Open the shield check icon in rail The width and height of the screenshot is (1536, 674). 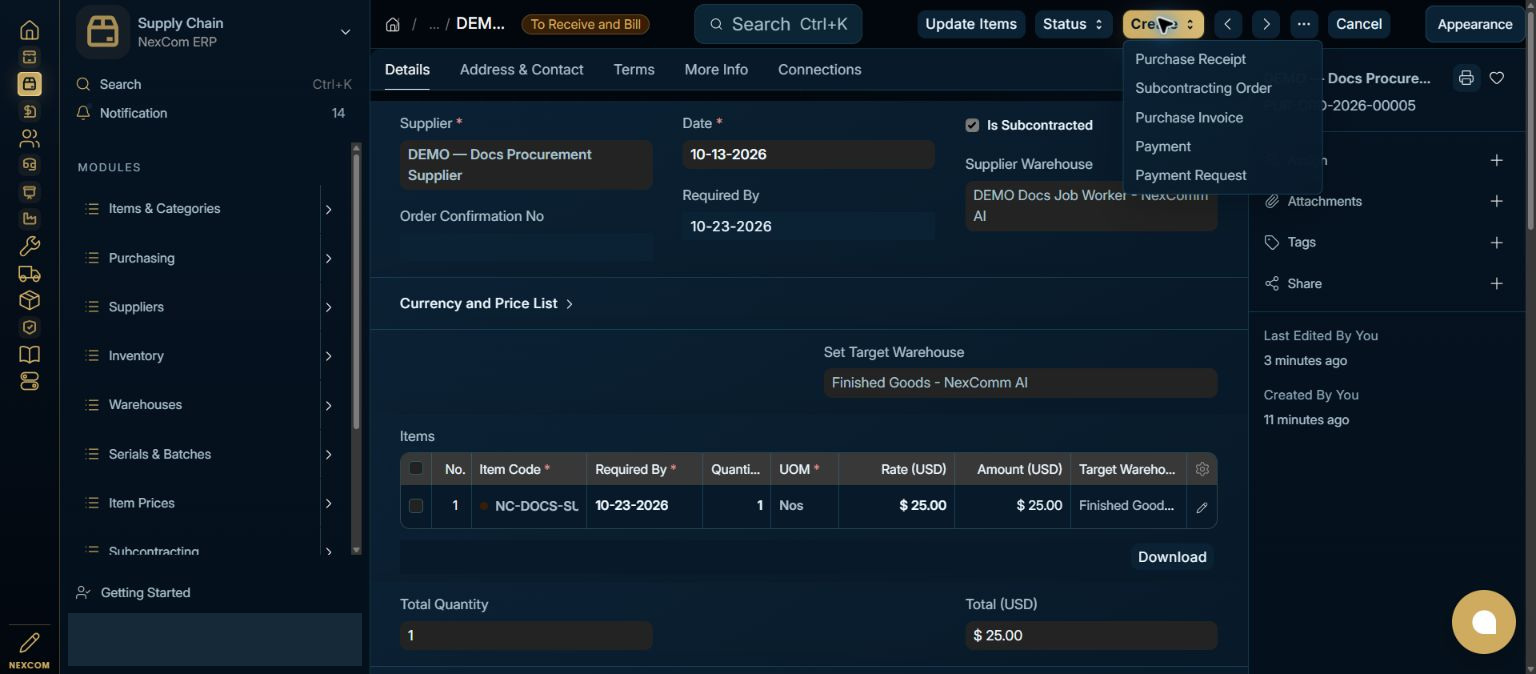click(x=29, y=327)
